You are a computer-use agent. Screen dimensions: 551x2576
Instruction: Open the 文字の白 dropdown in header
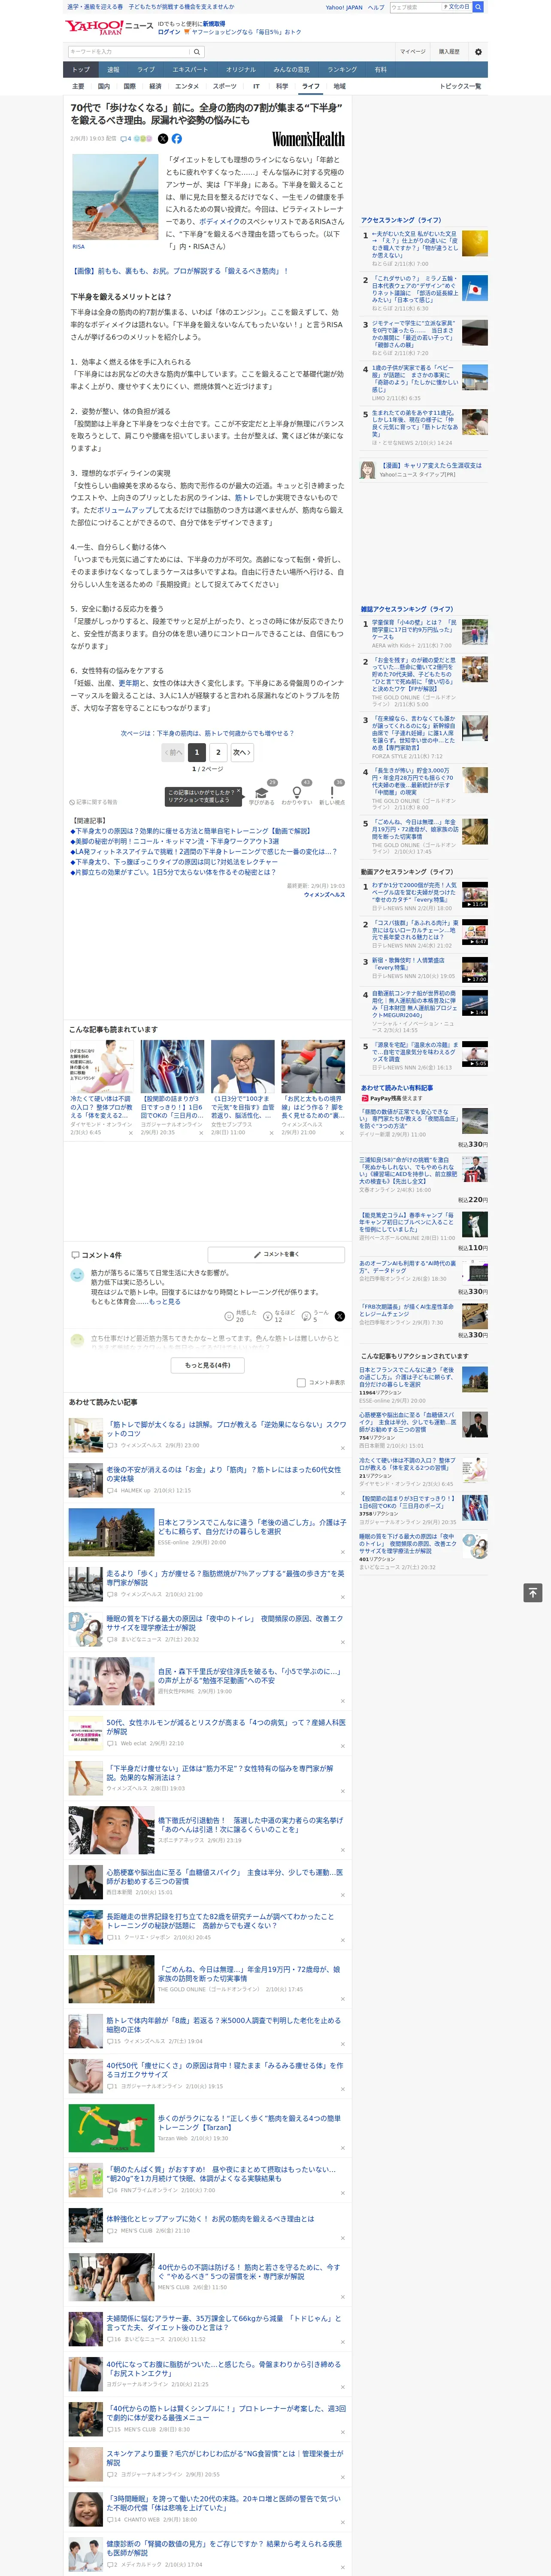[456, 7]
